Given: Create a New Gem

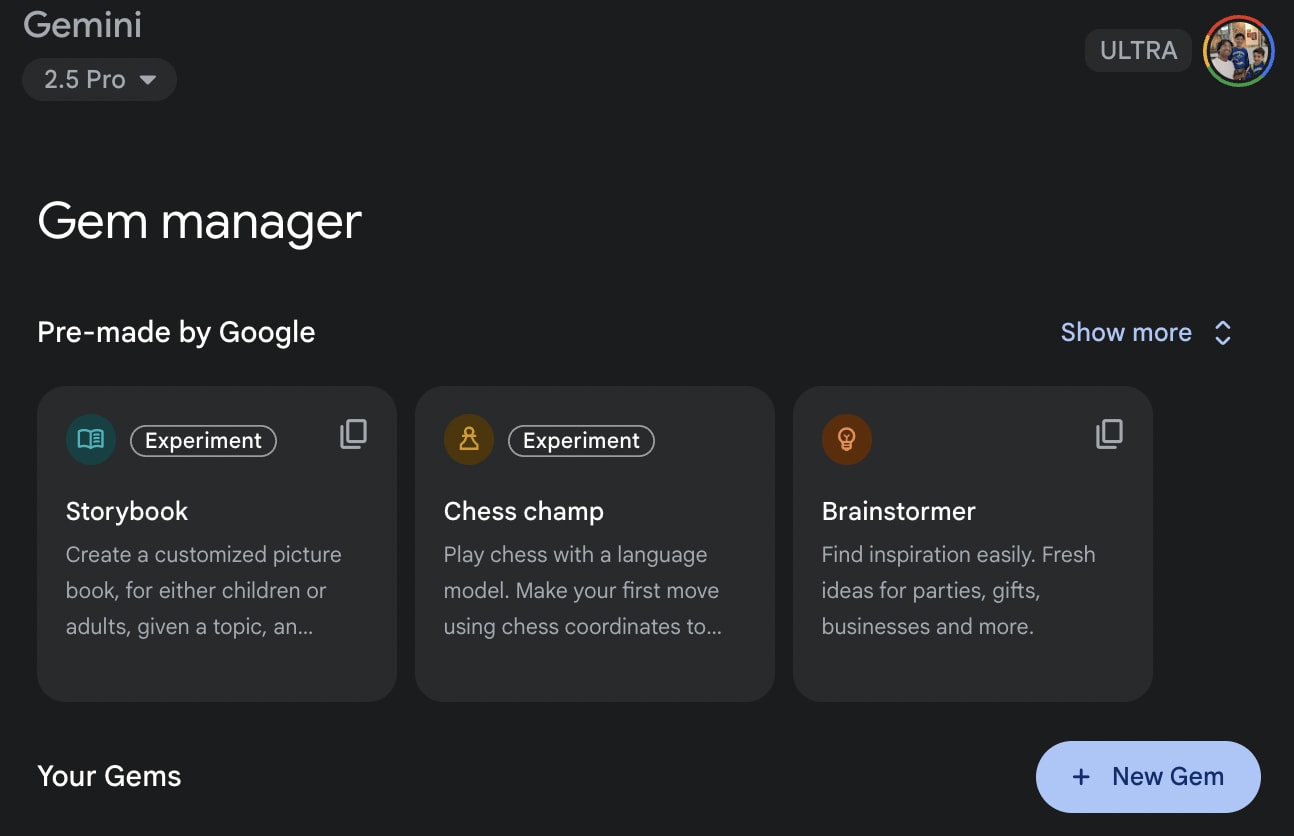Looking at the screenshot, I should (x=1148, y=777).
